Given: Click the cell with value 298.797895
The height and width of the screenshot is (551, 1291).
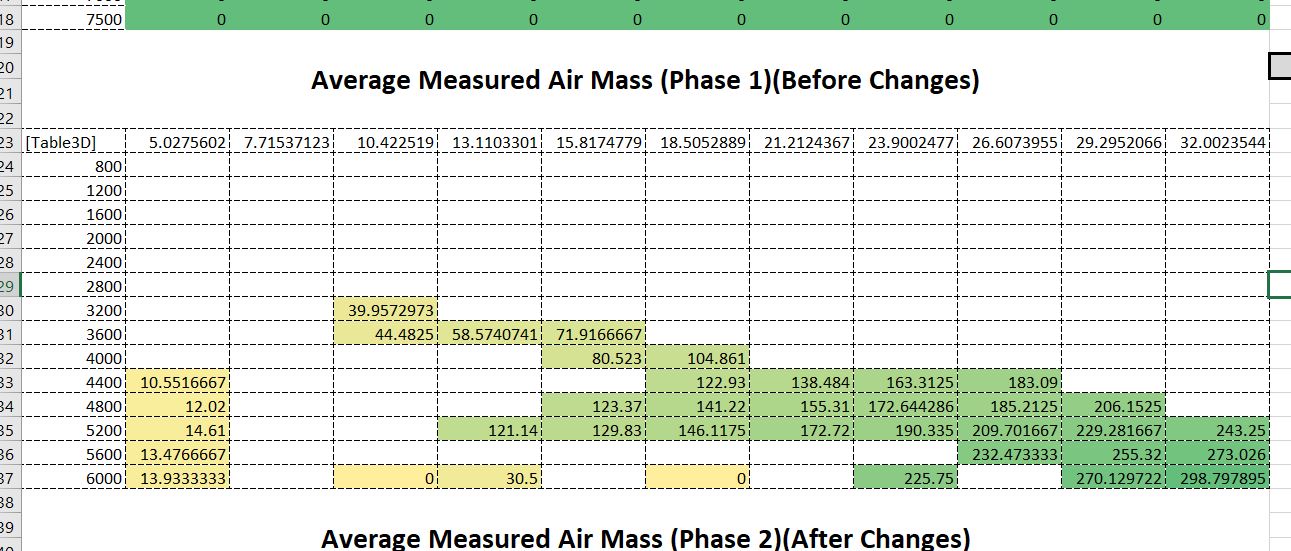Looking at the screenshot, I should [x=1217, y=479].
